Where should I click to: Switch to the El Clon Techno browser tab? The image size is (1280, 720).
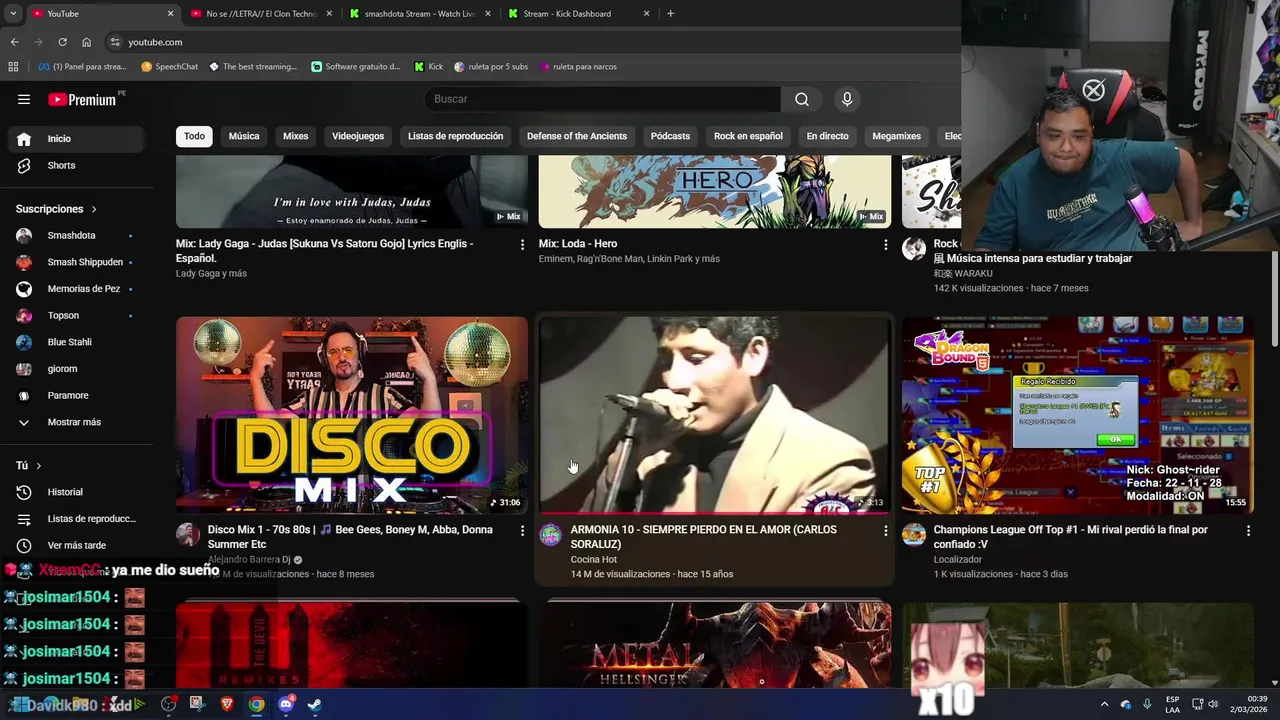pos(261,14)
